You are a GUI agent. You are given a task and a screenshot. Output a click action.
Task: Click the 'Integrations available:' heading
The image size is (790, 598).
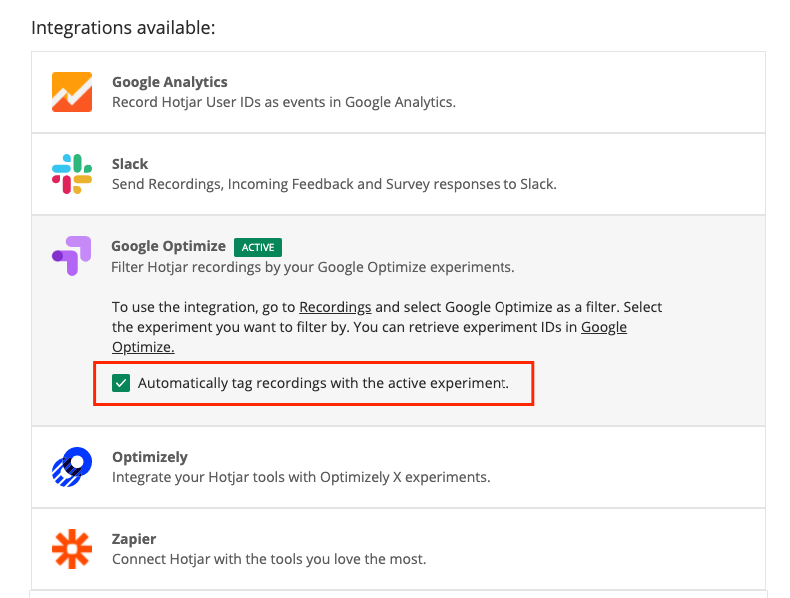[123, 27]
